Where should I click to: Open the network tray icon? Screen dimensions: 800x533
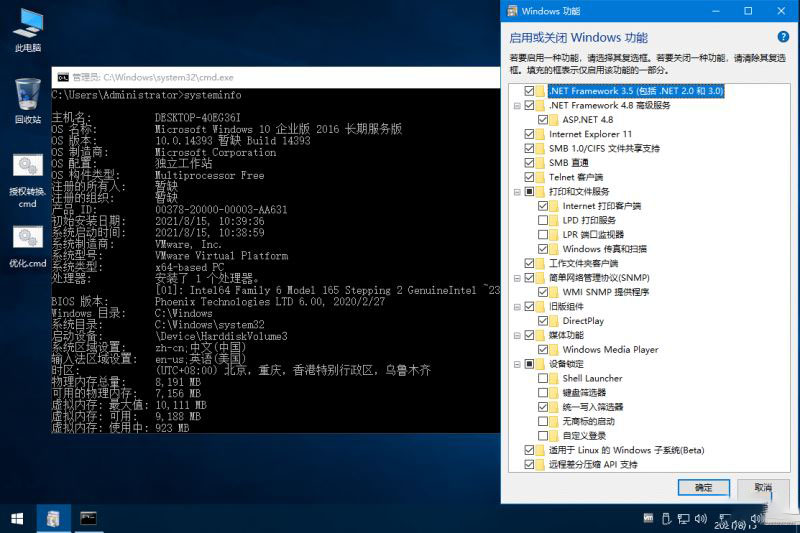tap(683, 519)
